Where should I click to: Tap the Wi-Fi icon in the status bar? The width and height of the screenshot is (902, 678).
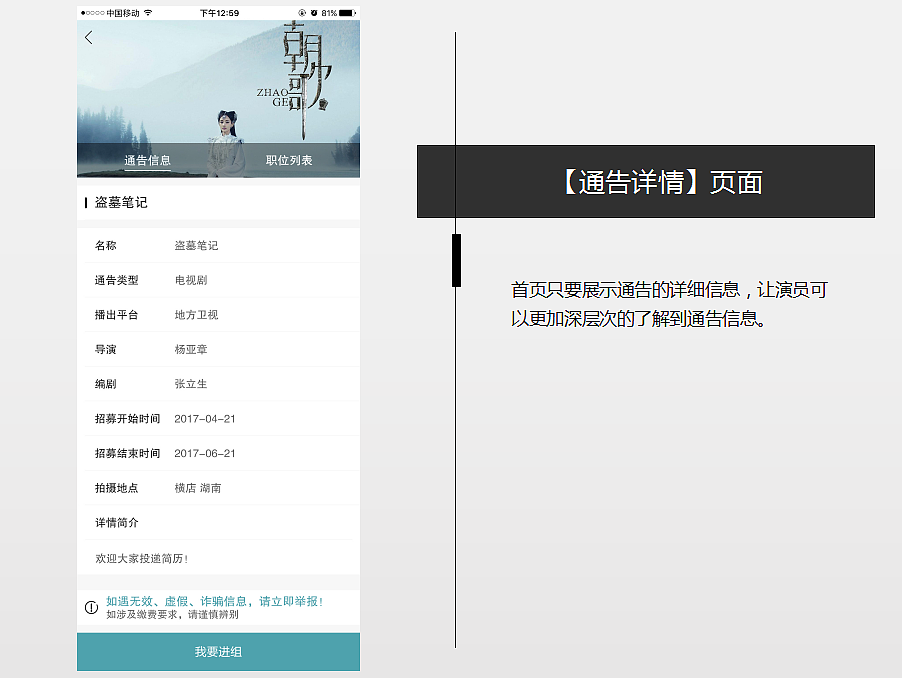148,13
